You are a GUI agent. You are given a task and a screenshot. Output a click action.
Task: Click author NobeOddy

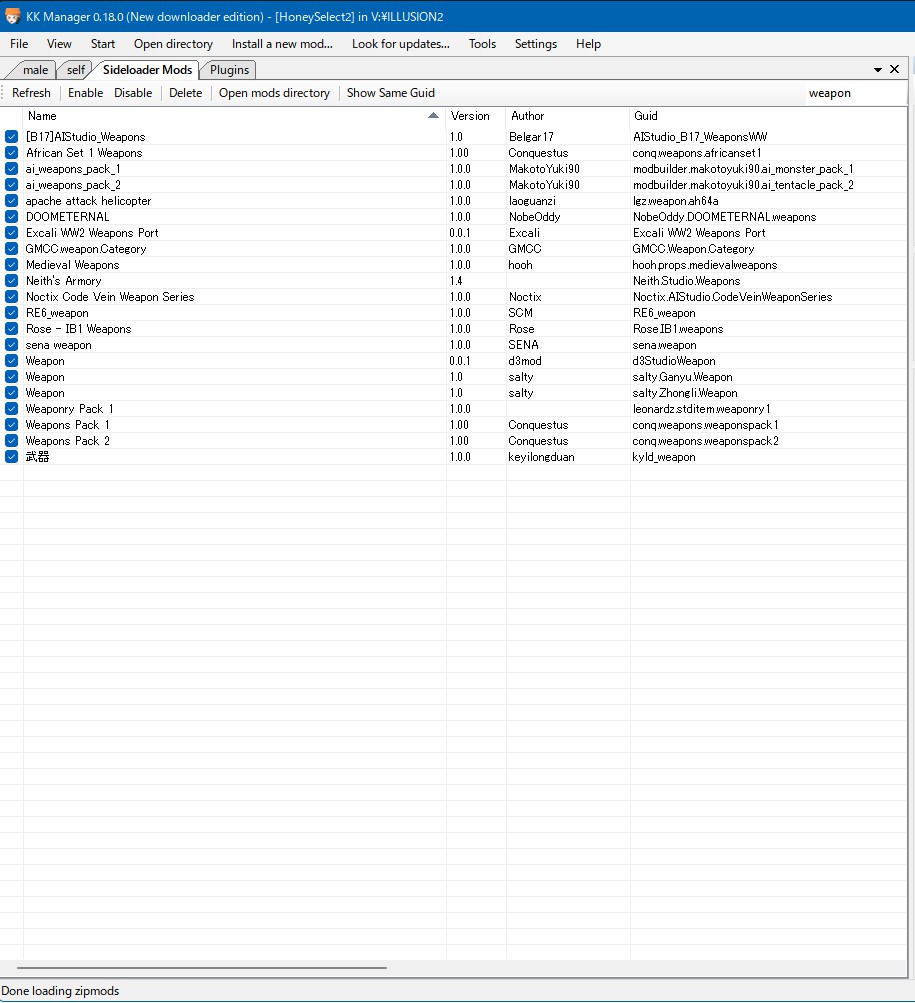click(534, 217)
